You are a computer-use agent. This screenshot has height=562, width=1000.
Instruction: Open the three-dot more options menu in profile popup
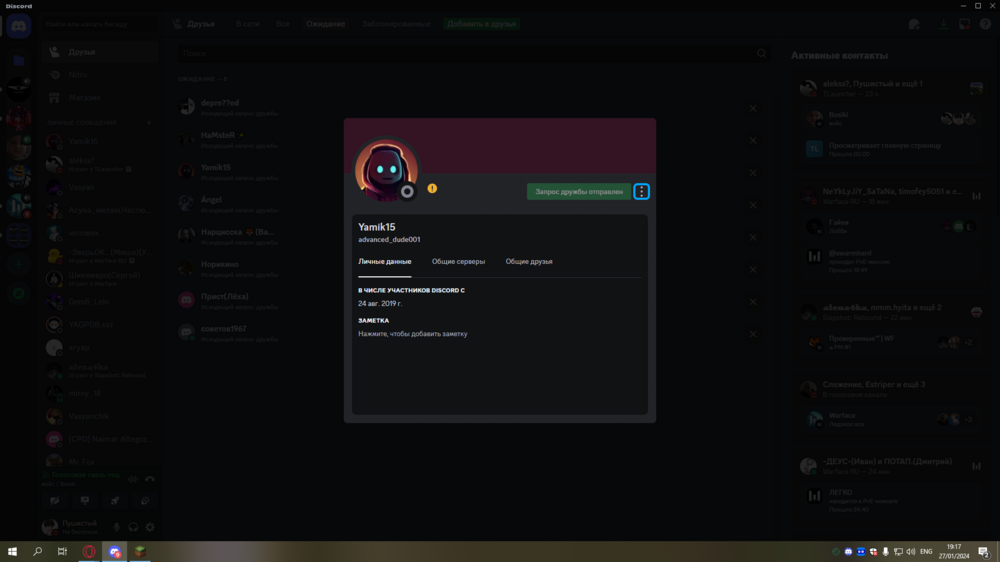click(641, 191)
